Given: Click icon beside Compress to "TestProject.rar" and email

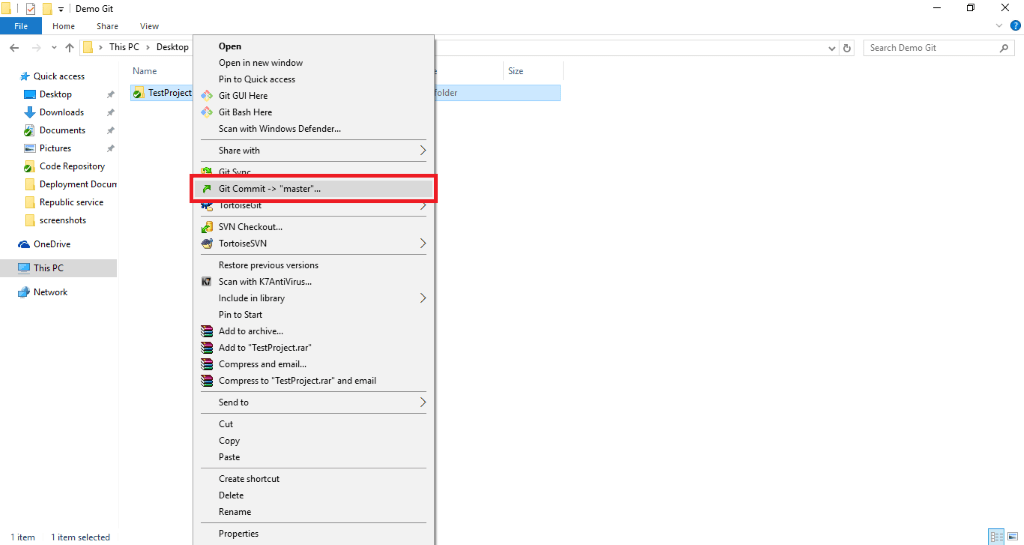Looking at the screenshot, I should pyautogui.click(x=207, y=381).
